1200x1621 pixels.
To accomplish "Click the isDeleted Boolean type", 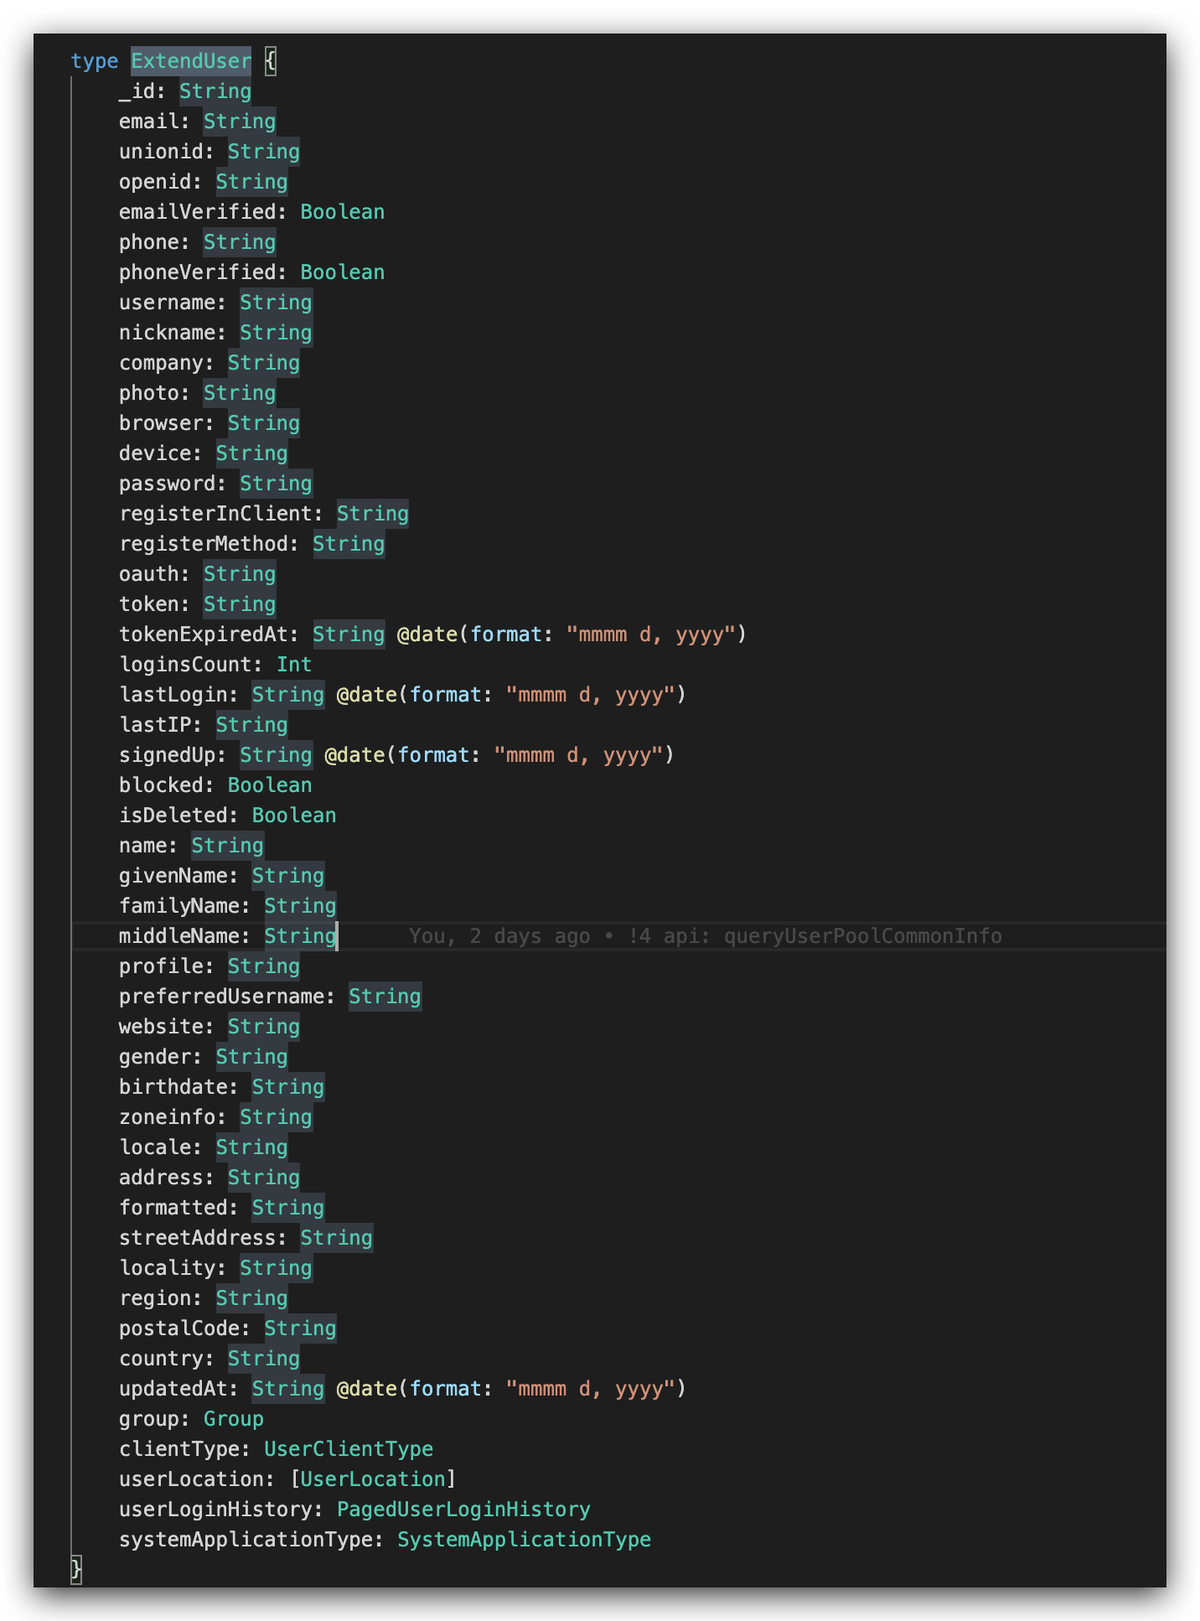I will tap(294, 815).
